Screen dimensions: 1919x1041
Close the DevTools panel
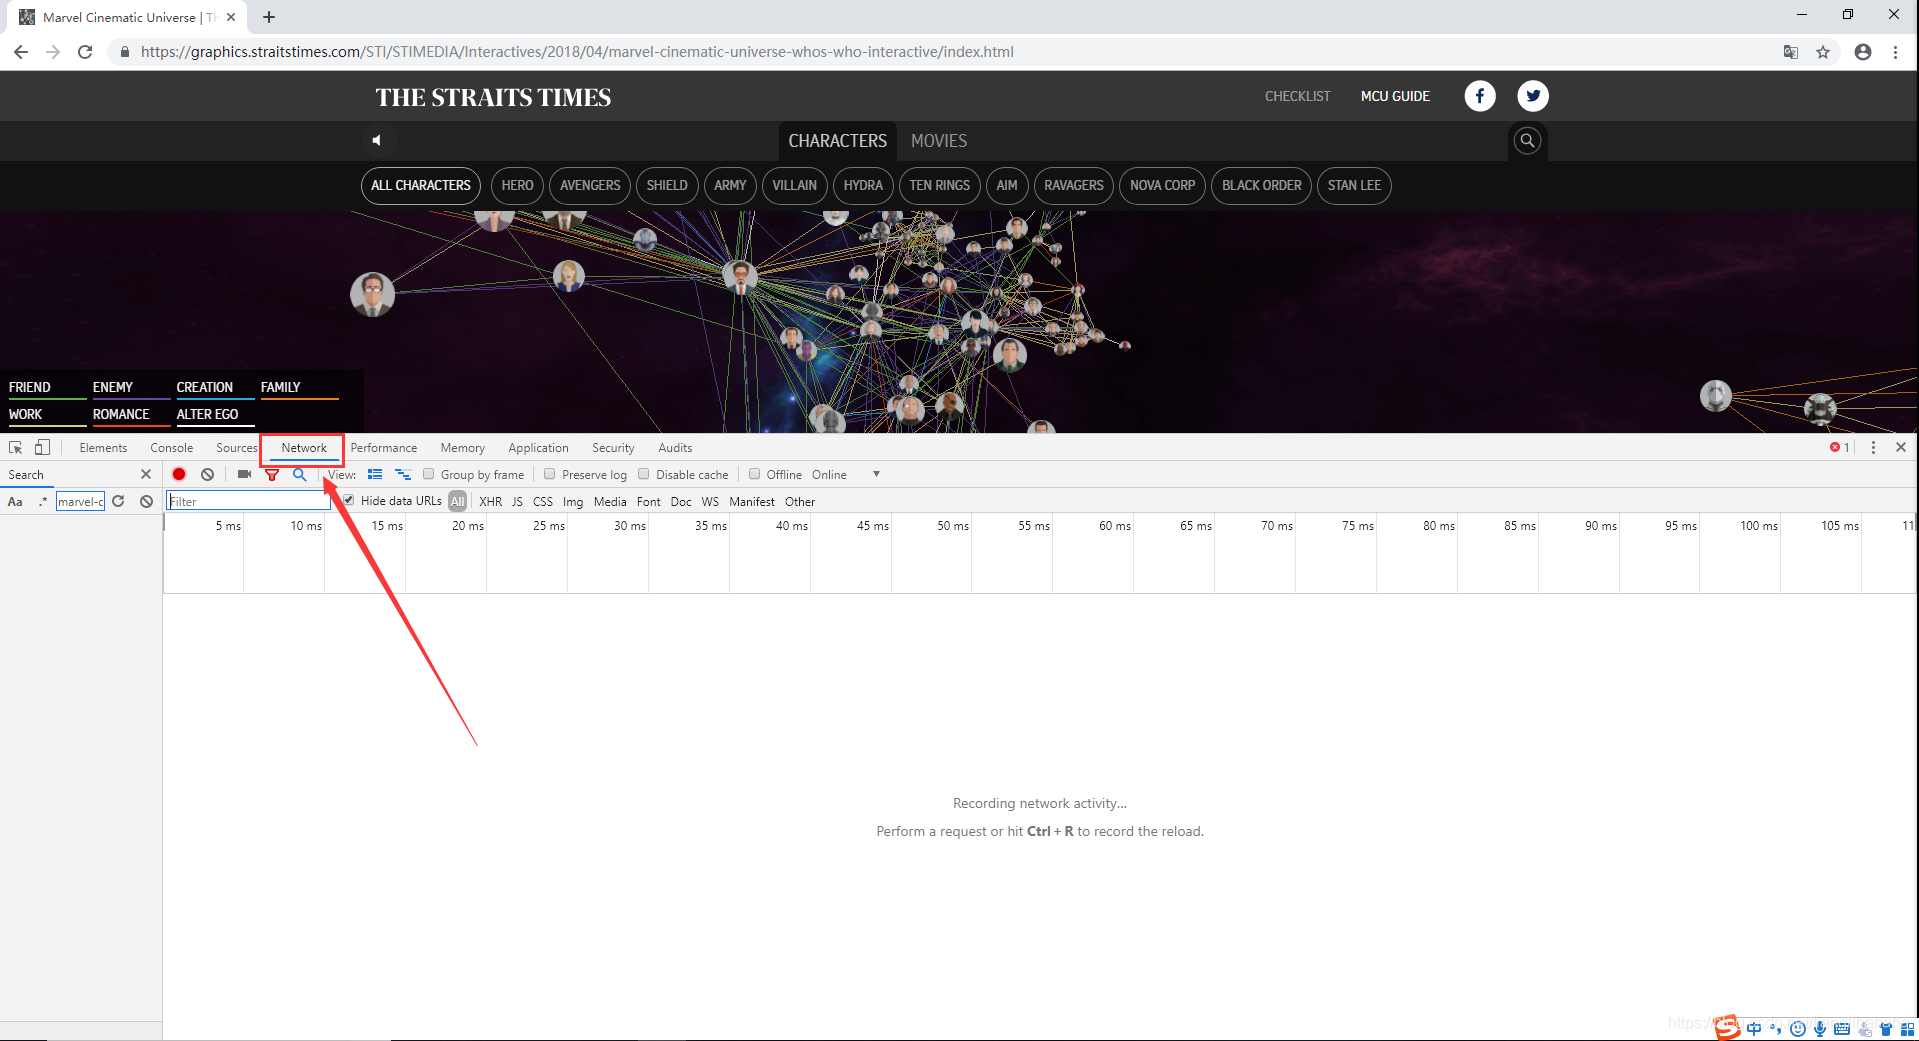click(x=1901, y=448)
